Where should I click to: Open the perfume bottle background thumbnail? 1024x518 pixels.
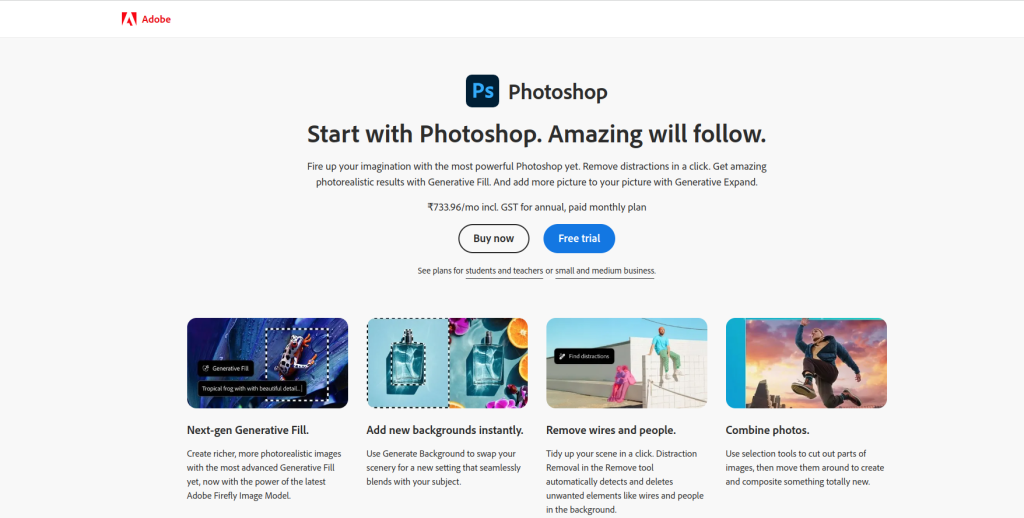pos(447,363)
